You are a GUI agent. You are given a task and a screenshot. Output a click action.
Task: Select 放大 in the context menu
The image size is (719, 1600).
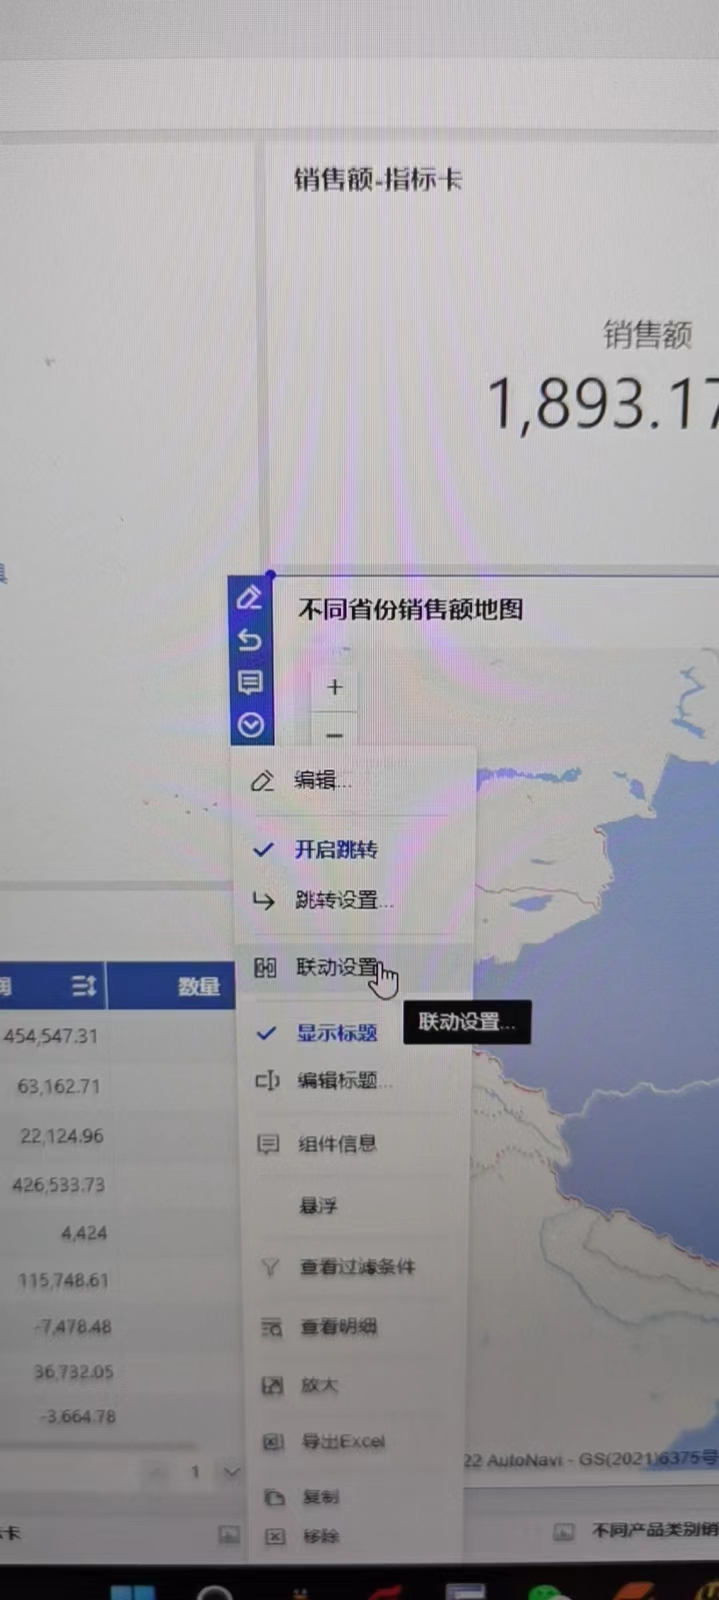click(x=320, y=1385)
